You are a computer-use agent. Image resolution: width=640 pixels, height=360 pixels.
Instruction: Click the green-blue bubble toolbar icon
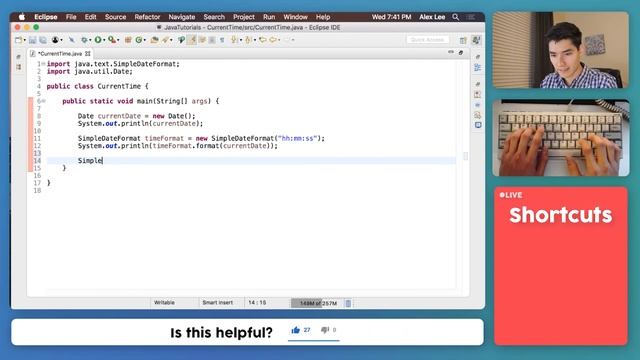pos(182,40)
